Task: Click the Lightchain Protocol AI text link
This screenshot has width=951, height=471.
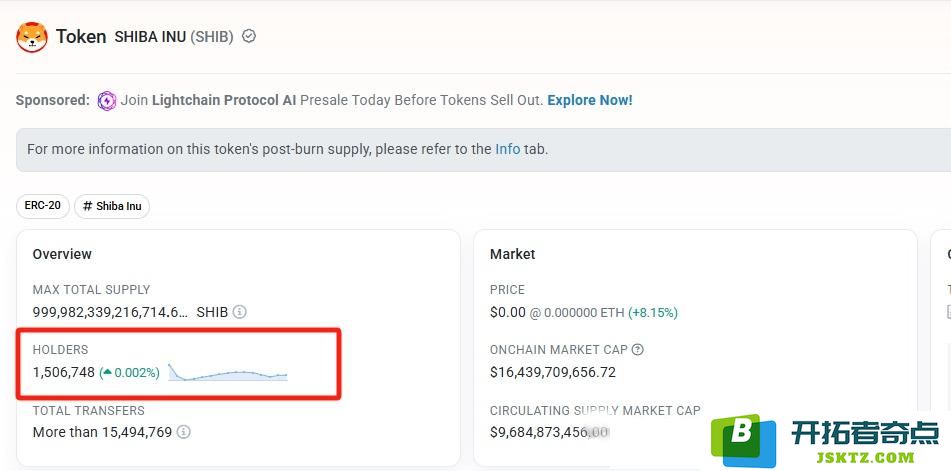Action: point(224,100)
